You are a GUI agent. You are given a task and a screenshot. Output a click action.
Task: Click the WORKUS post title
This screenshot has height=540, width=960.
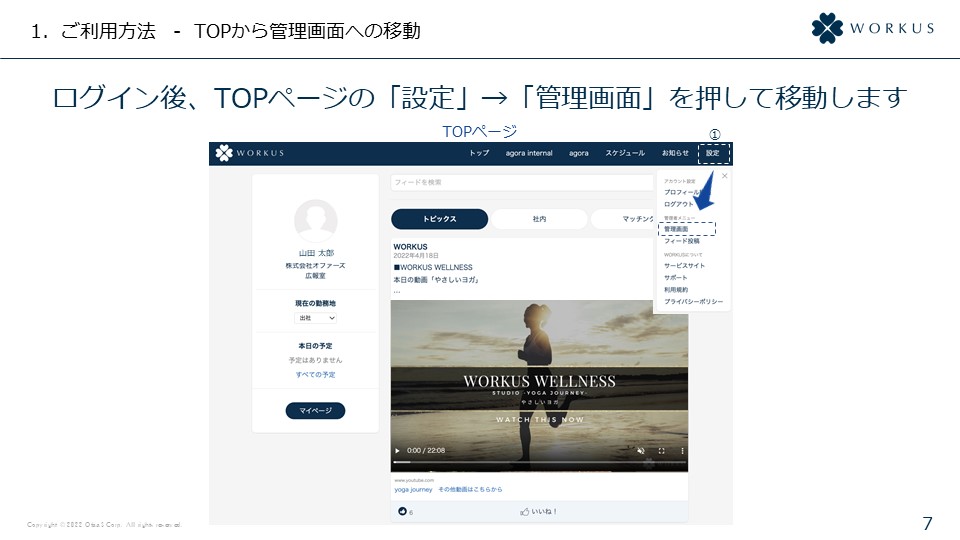click(410, 247)
